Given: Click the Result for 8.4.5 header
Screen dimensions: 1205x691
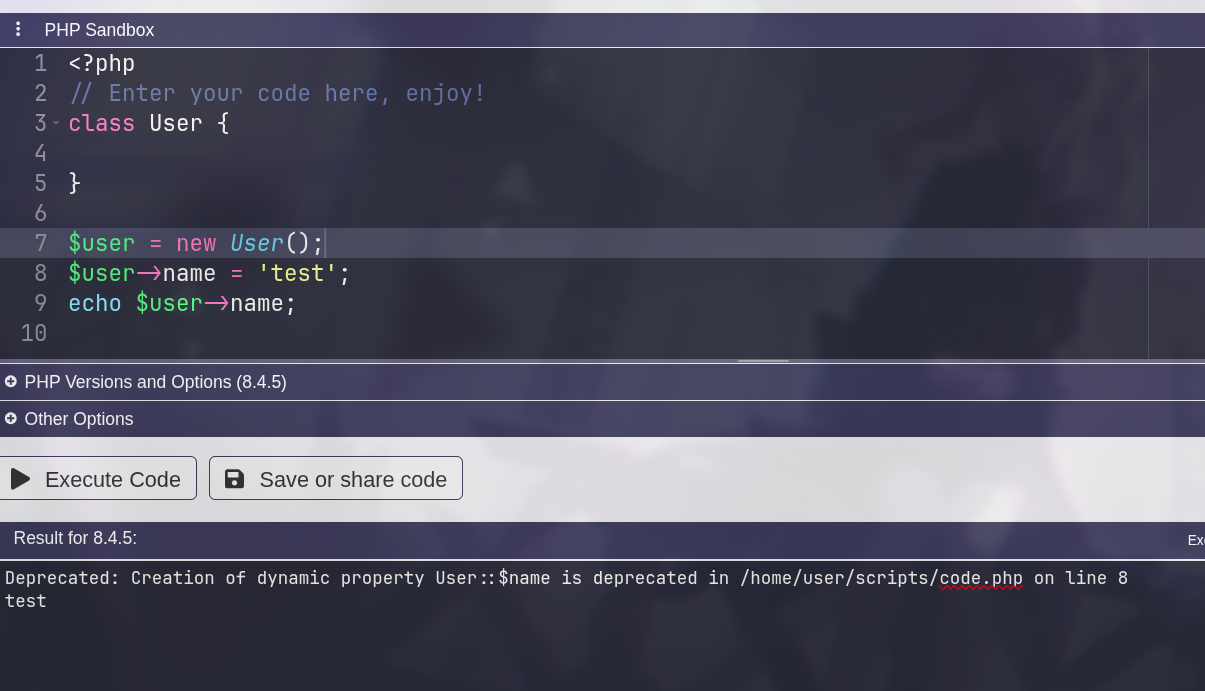Looking at the screenshot, I should 75,538.
